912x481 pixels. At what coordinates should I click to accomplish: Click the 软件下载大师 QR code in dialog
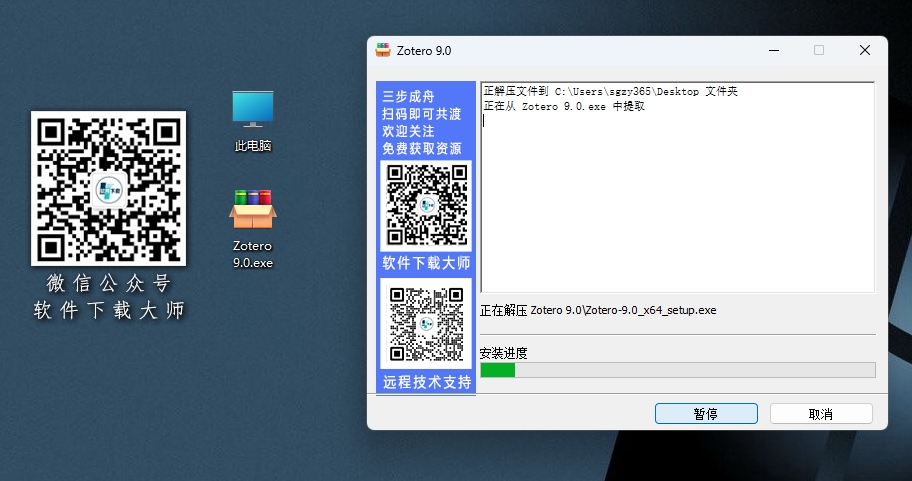(426, 205)
